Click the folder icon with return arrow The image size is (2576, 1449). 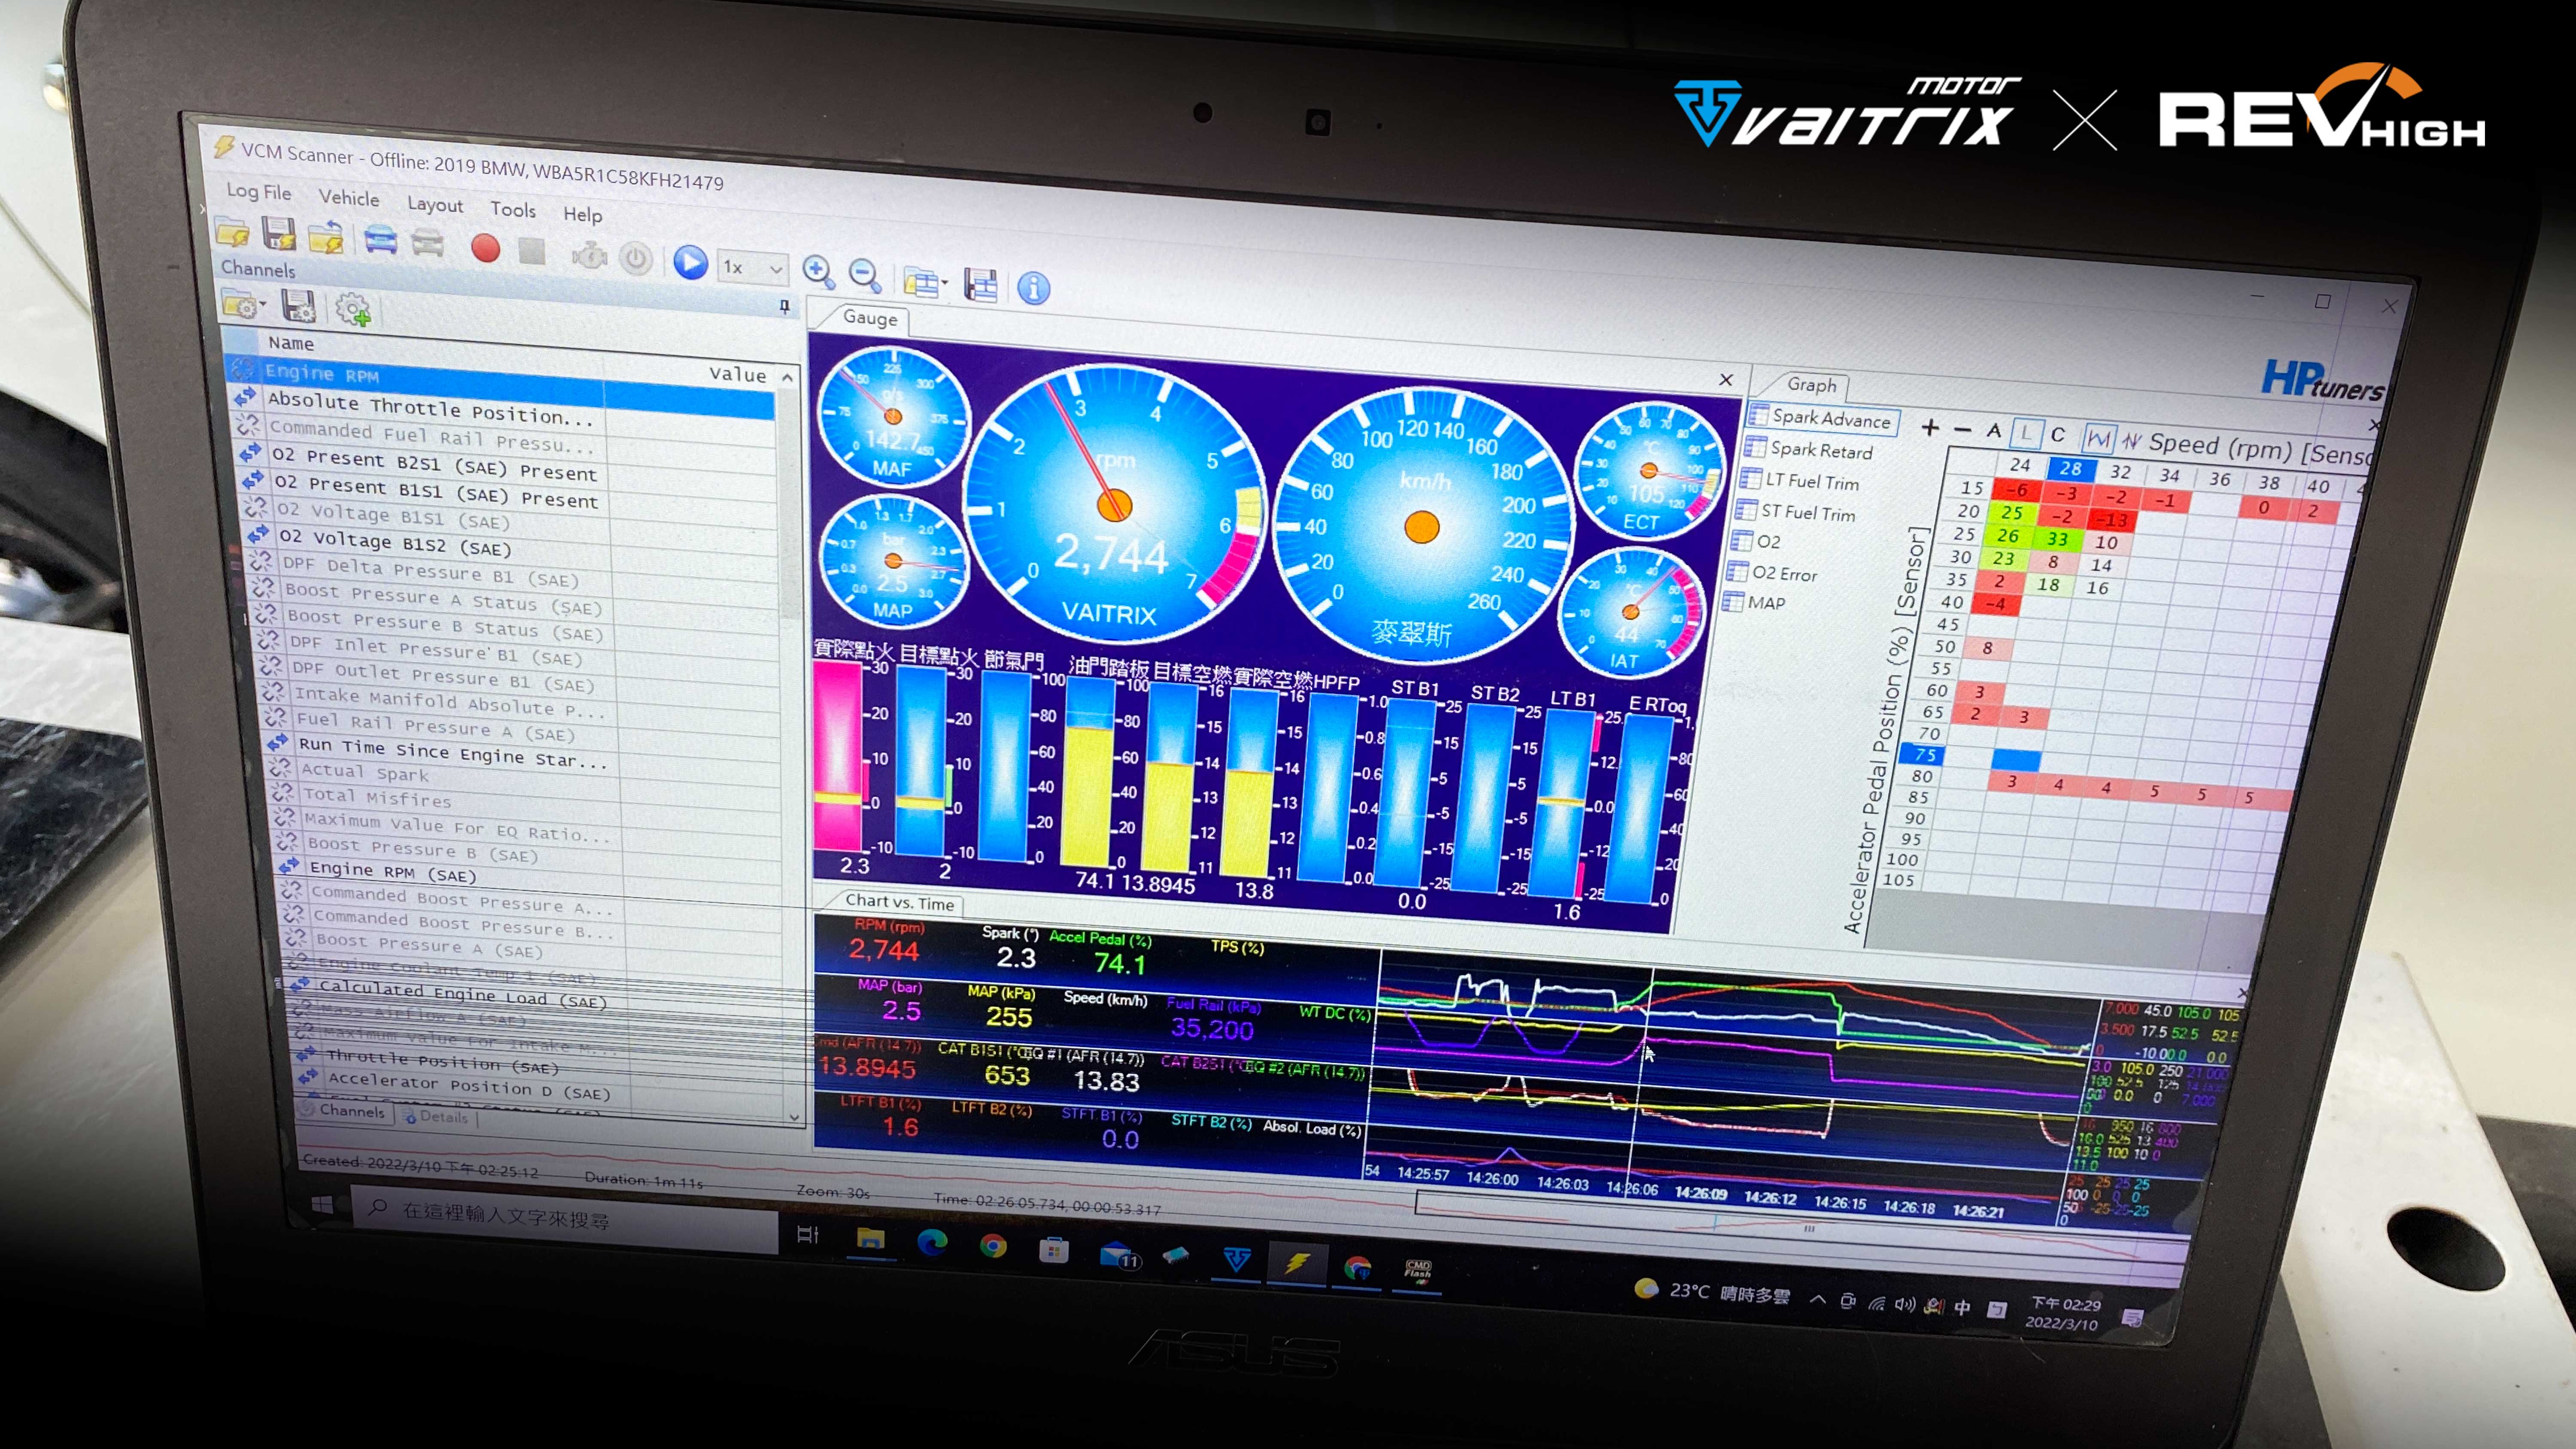pos(327,239)
